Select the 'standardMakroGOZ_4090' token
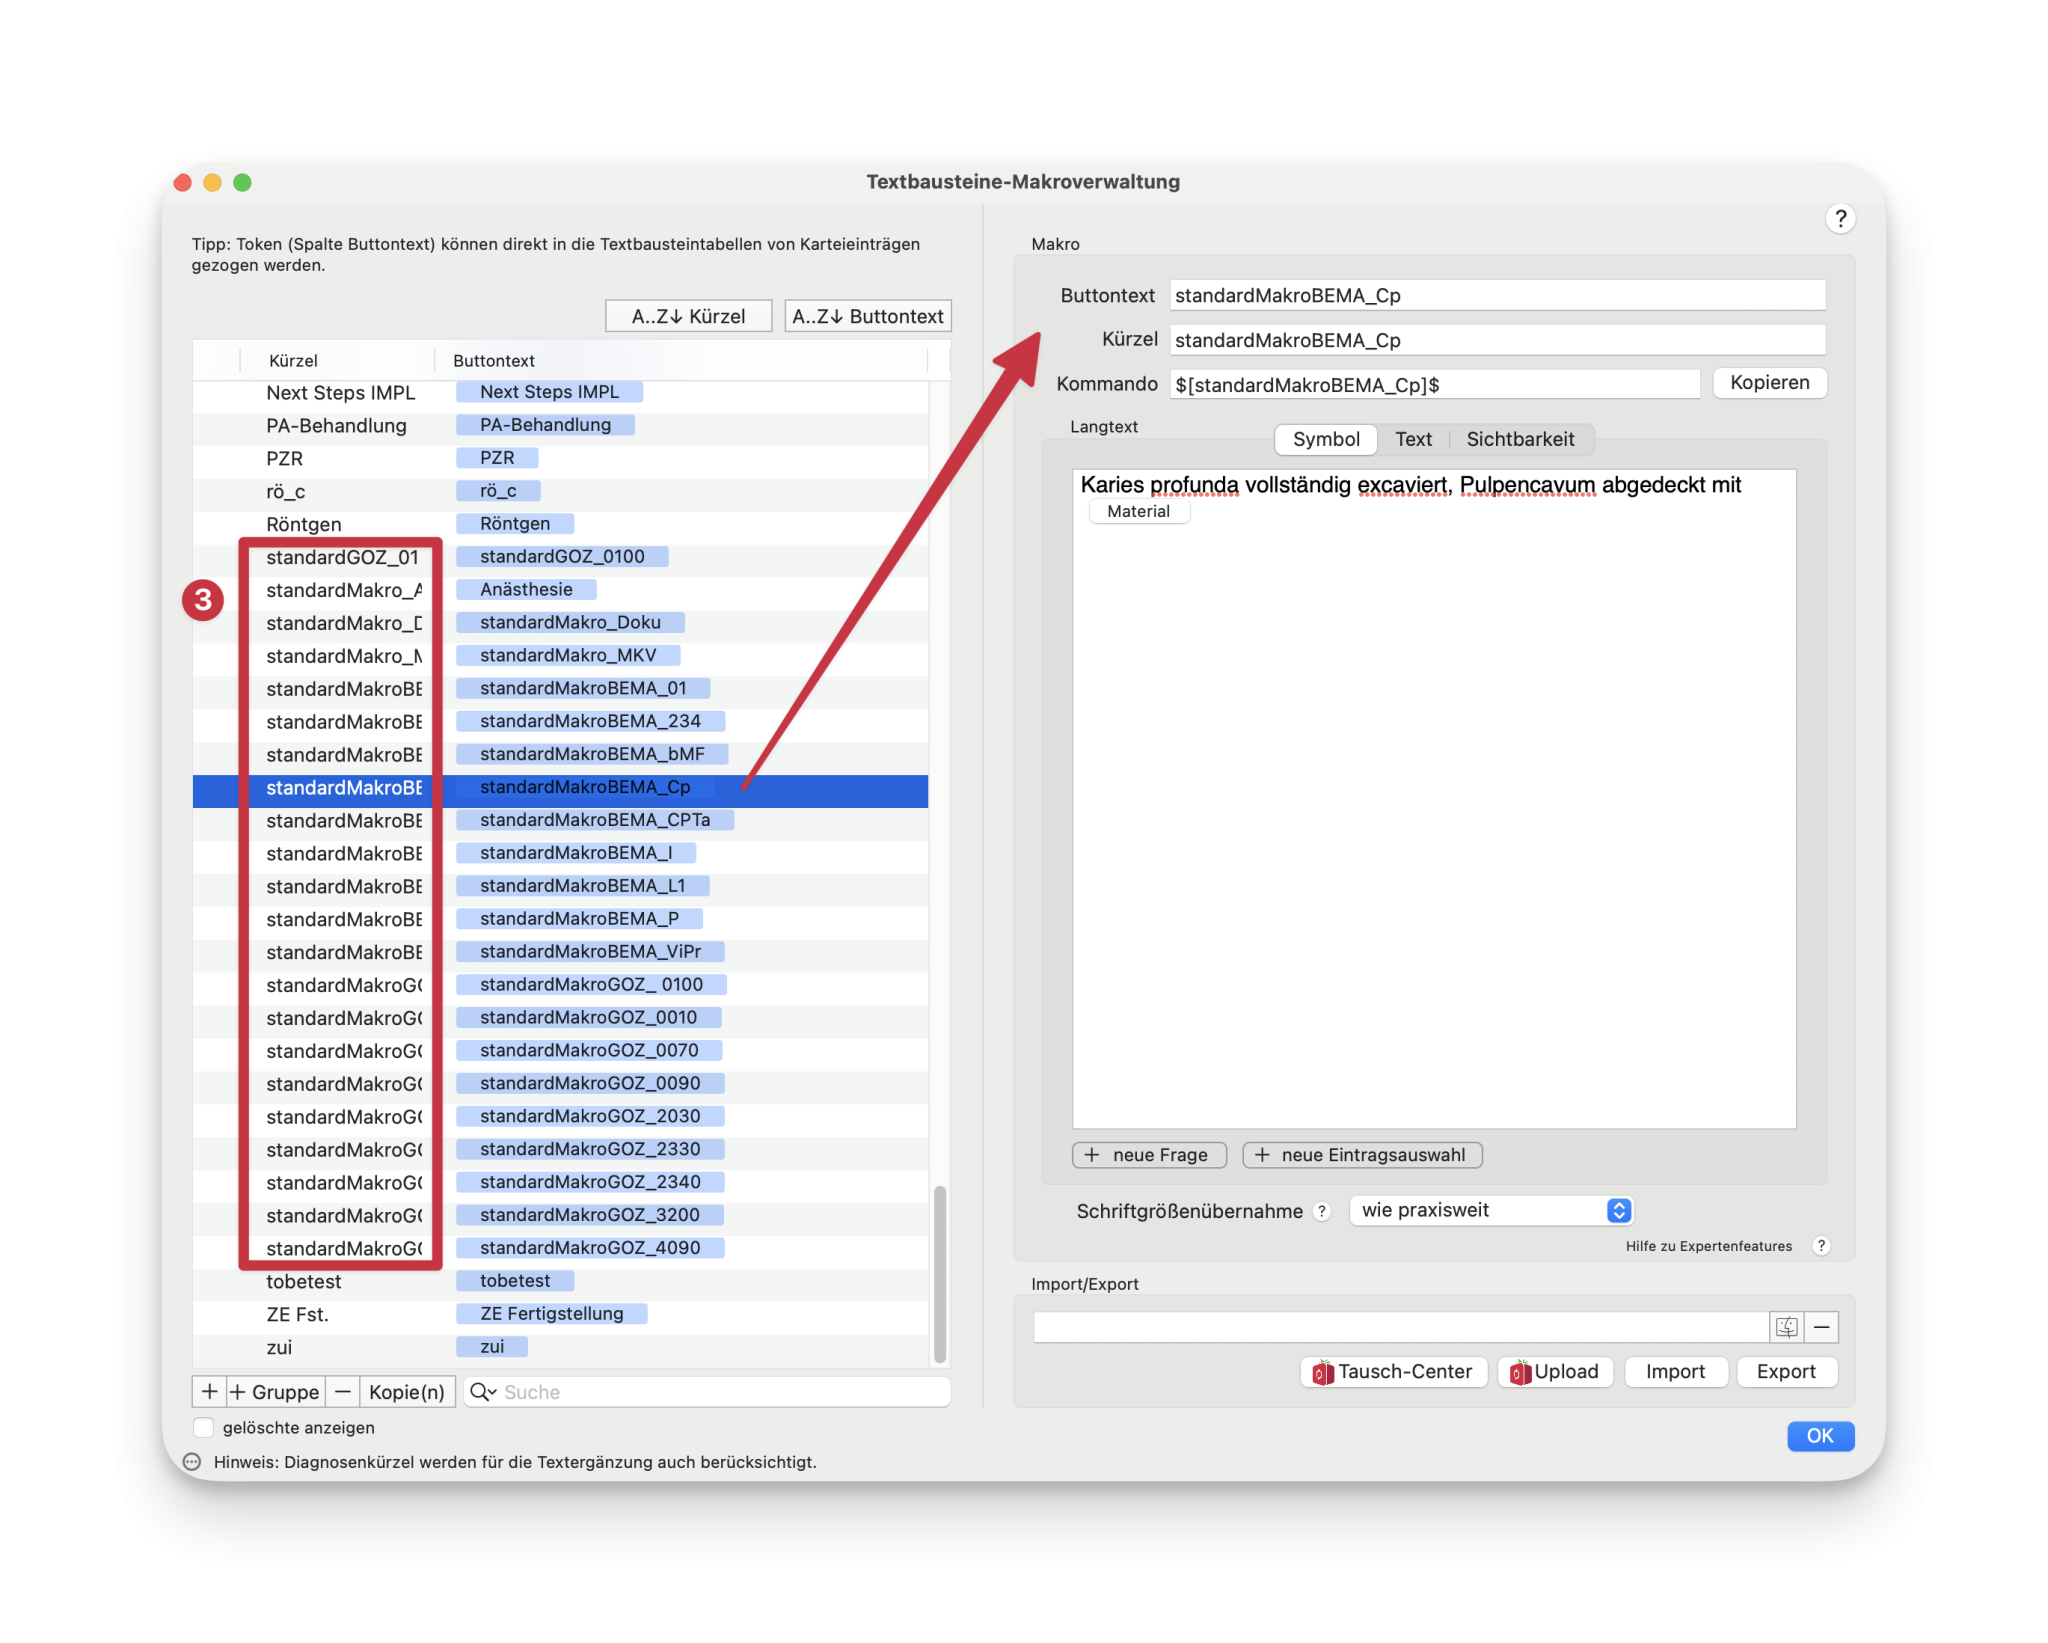The width and height of the screenshot is (2048, 1643). (x=590, y=1248)
